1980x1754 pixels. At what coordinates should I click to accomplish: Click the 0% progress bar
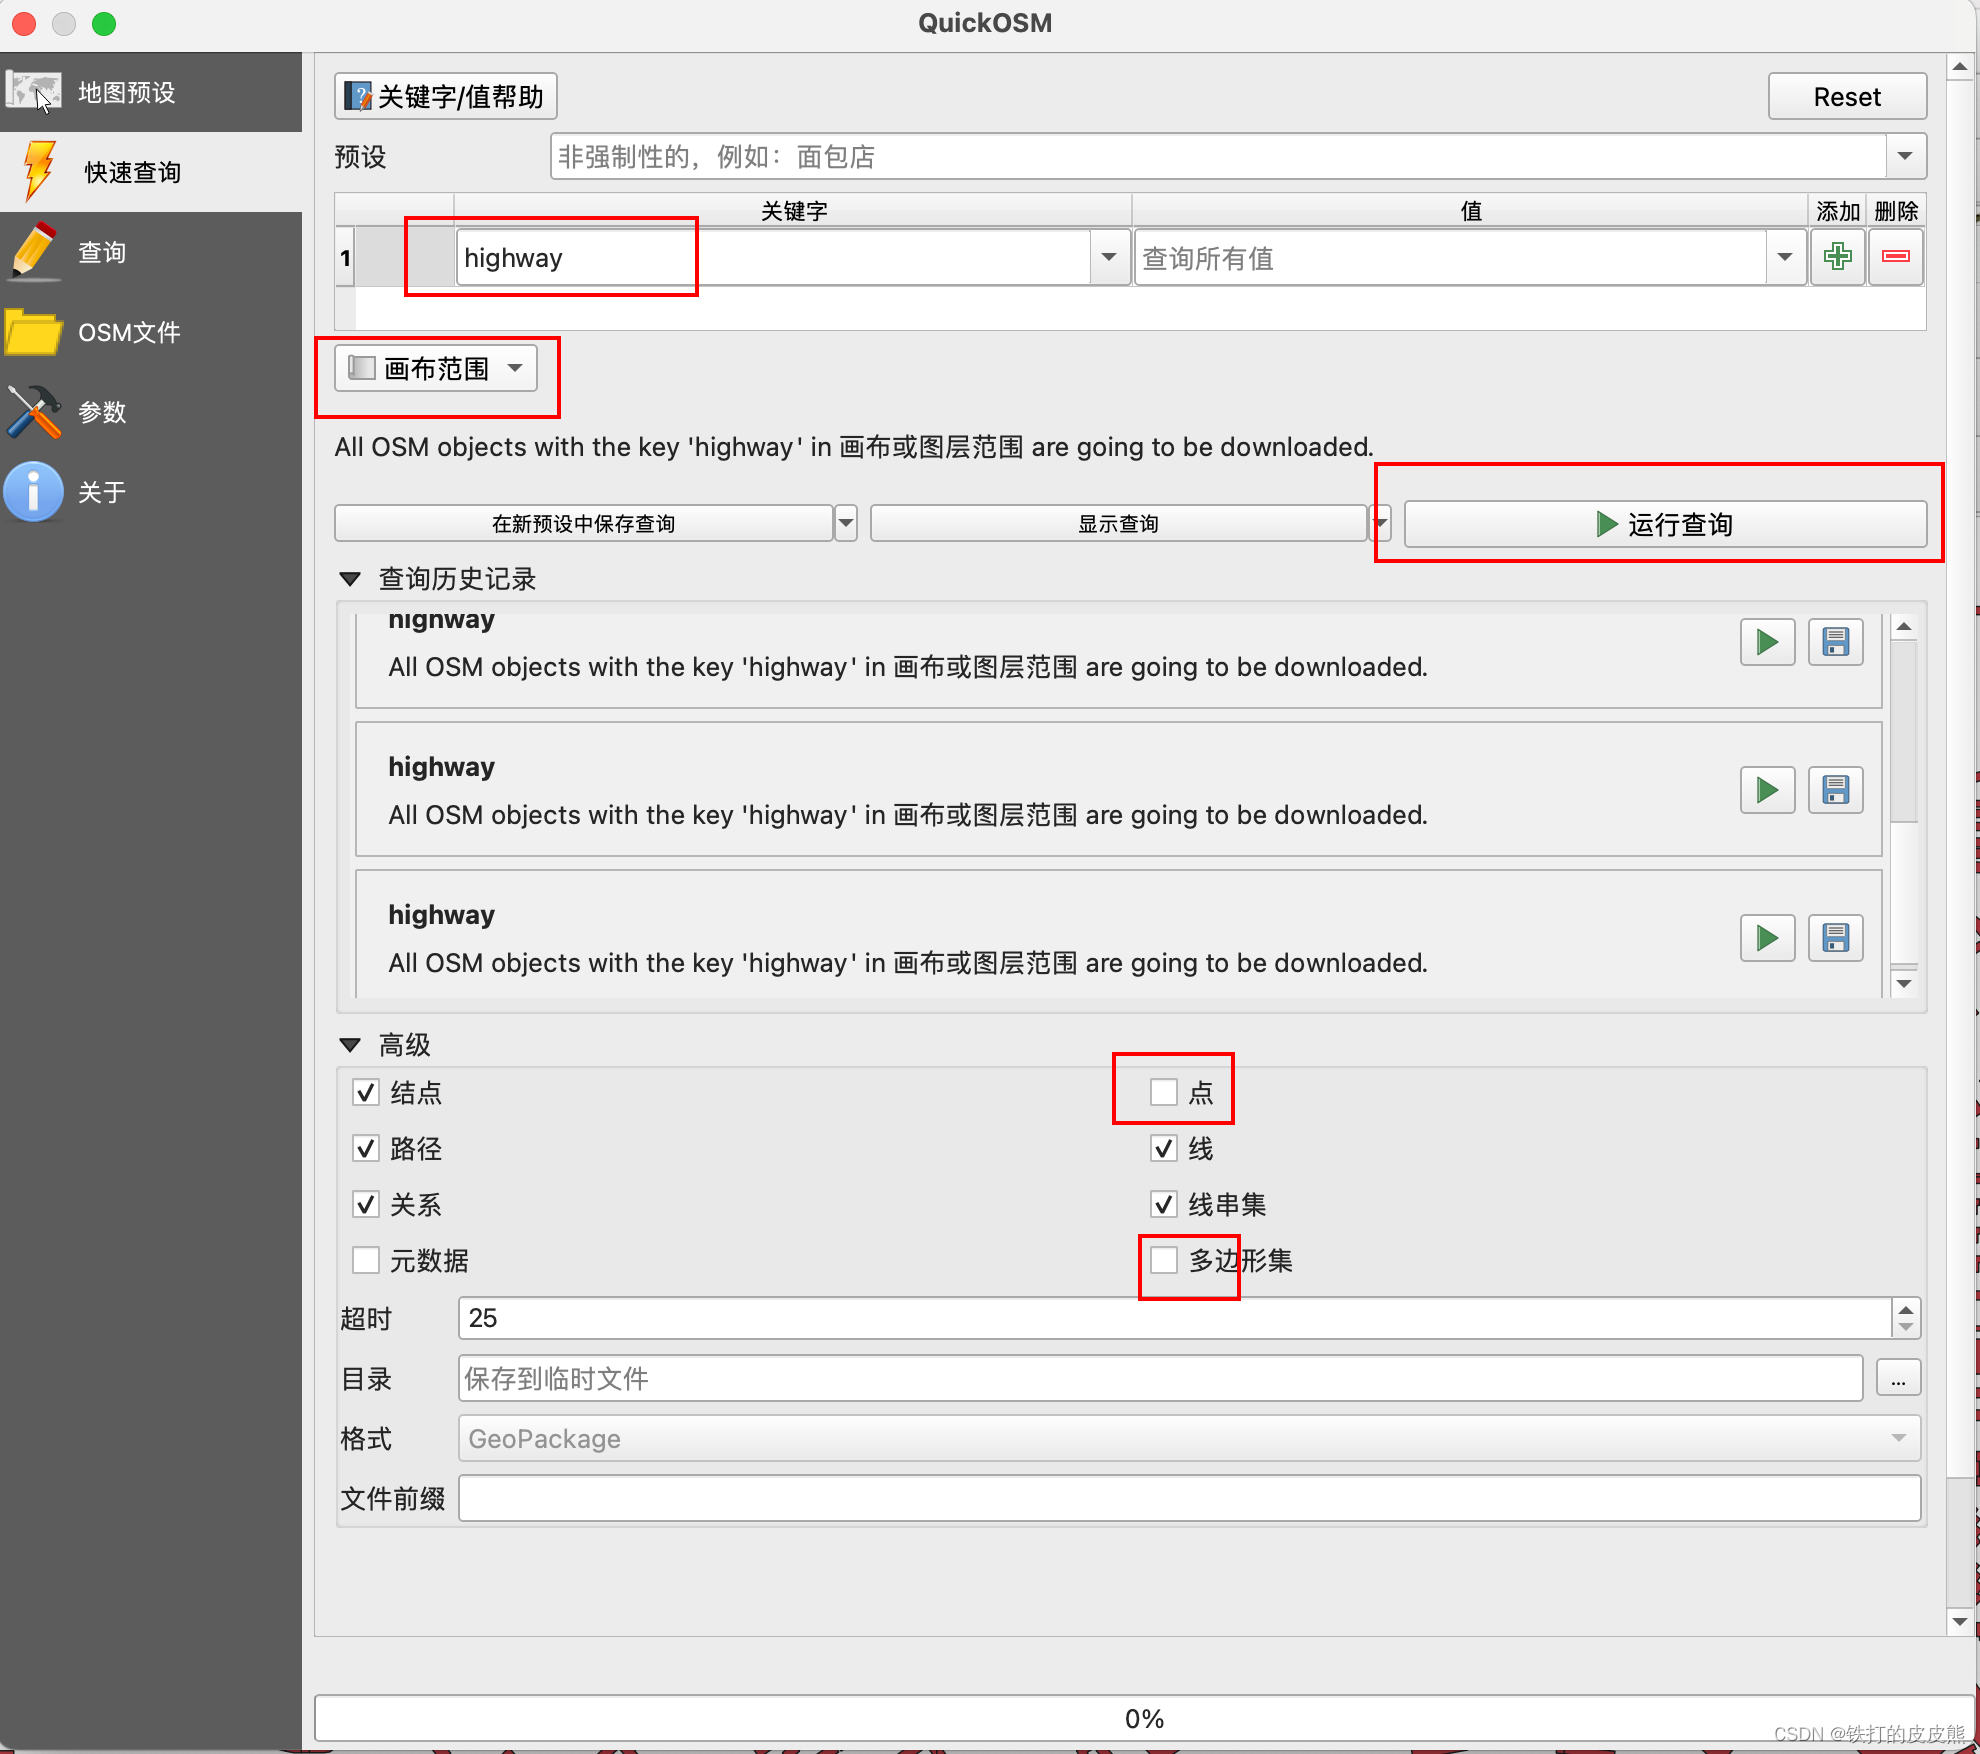1144,1718
